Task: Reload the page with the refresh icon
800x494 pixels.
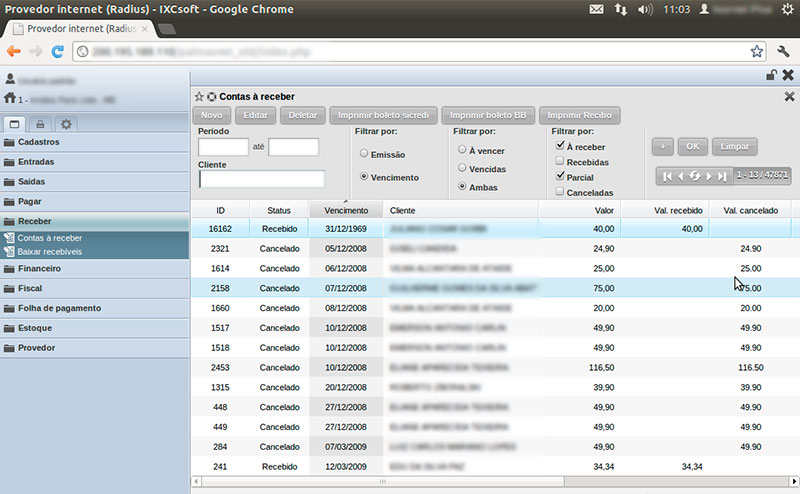Action: coord(58,51)
